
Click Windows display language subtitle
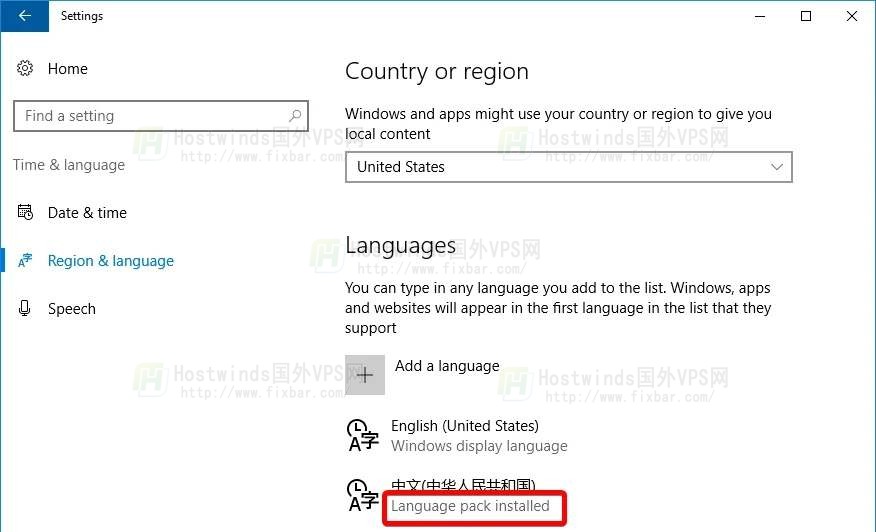[479, 446]
